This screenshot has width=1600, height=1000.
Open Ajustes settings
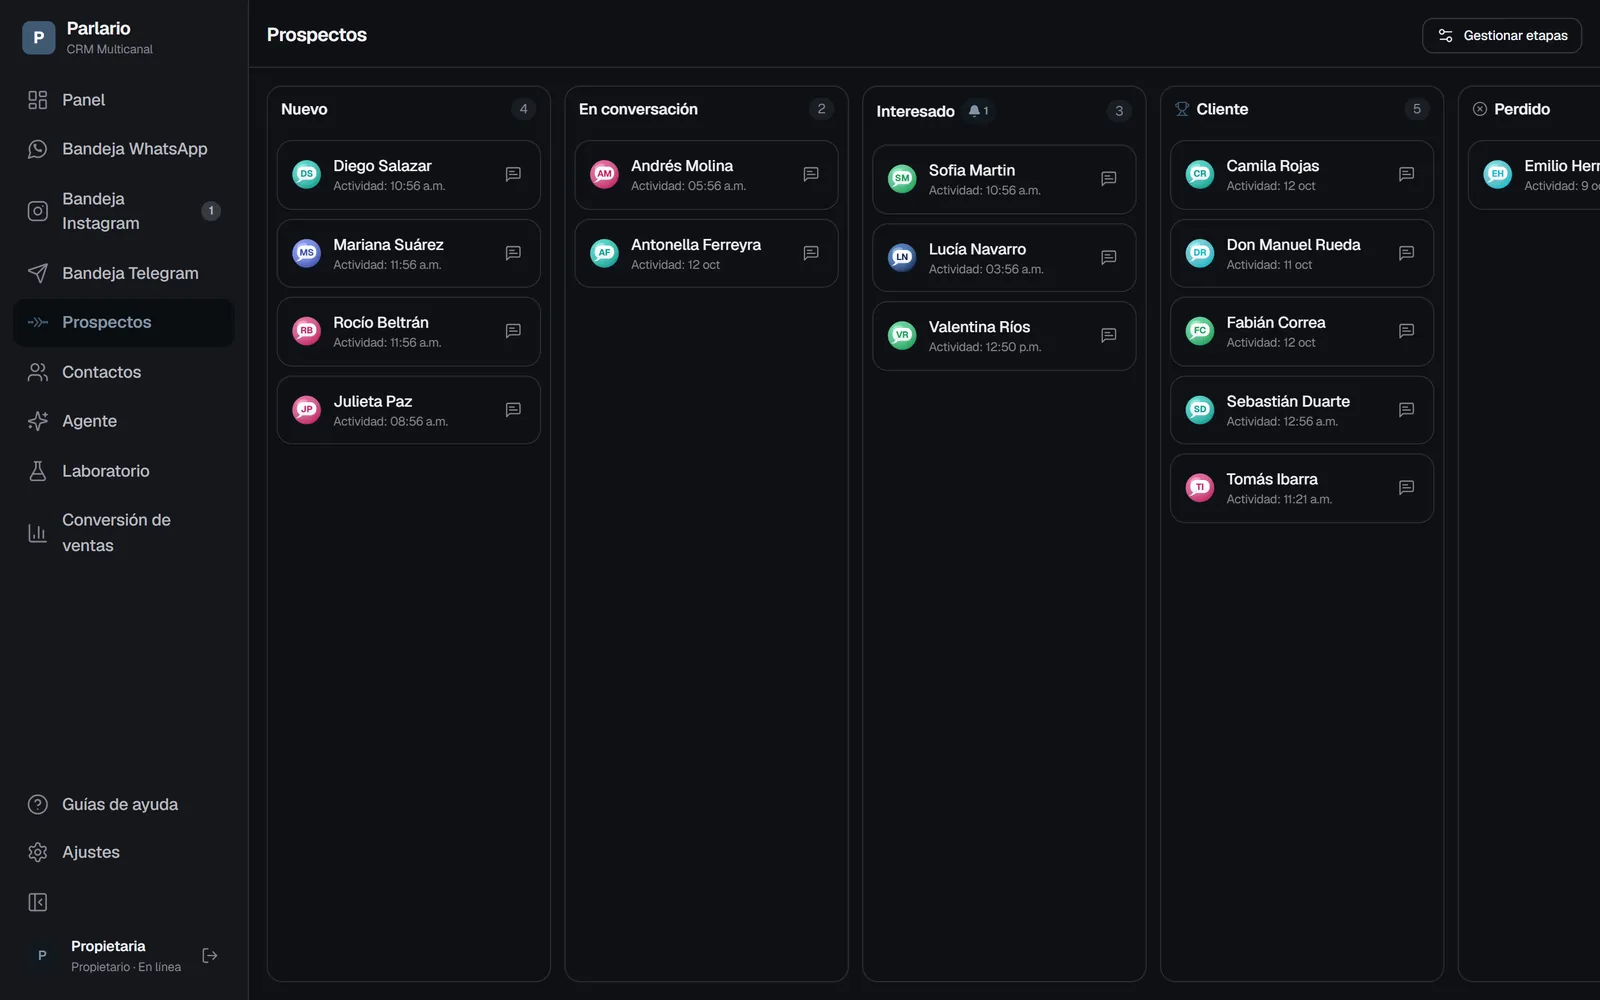(x=124, y=852)
